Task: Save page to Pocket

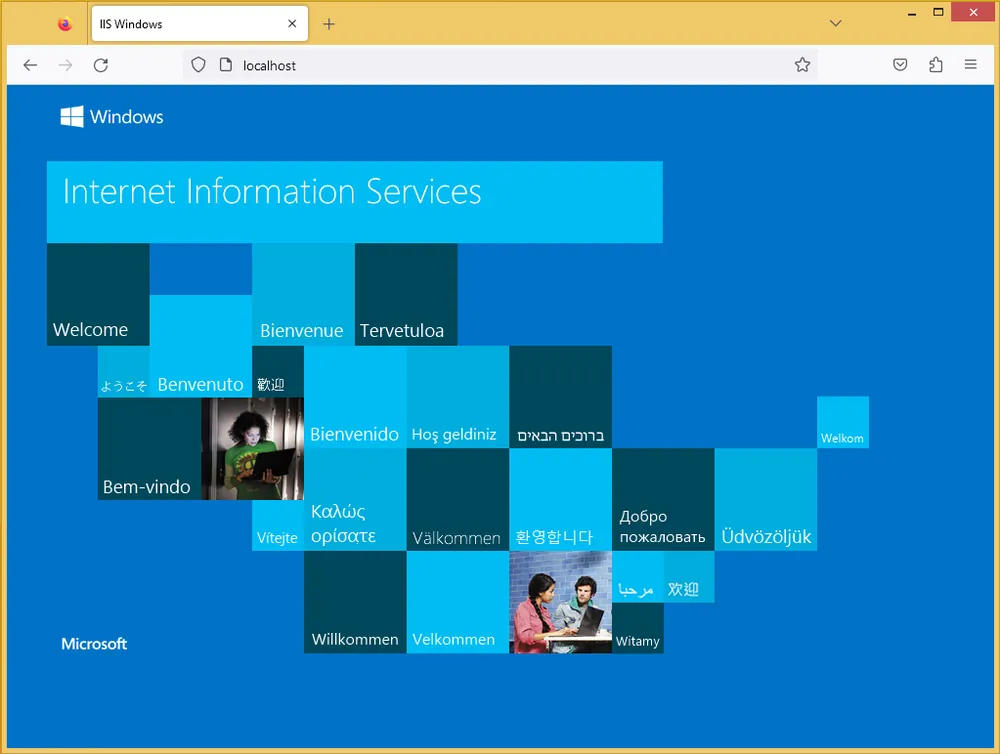Action: tap(900, 64)
